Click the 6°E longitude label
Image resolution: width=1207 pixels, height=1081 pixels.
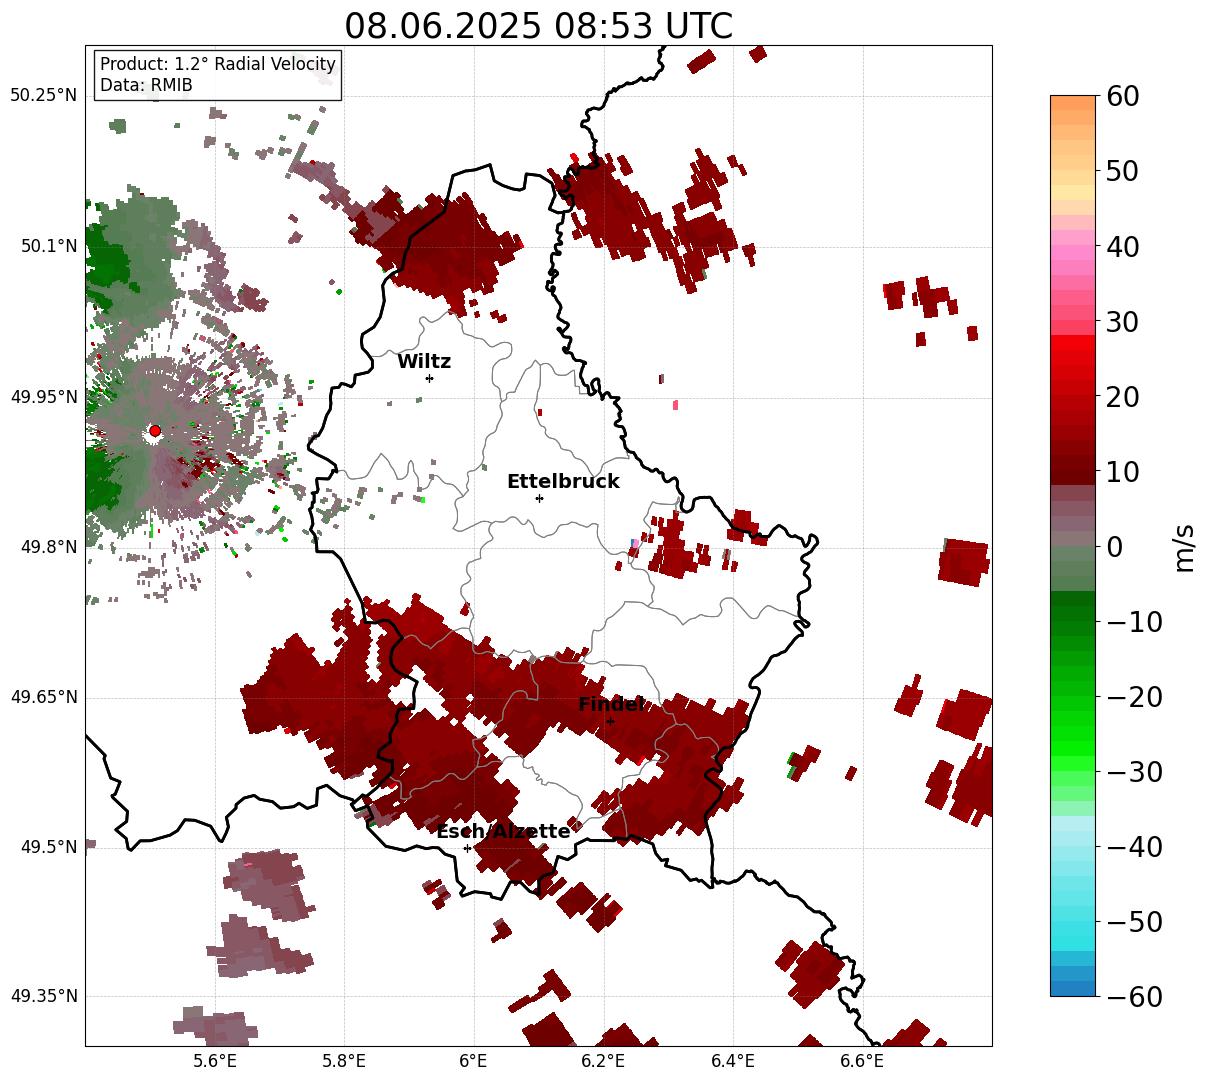coord(473,1062)
